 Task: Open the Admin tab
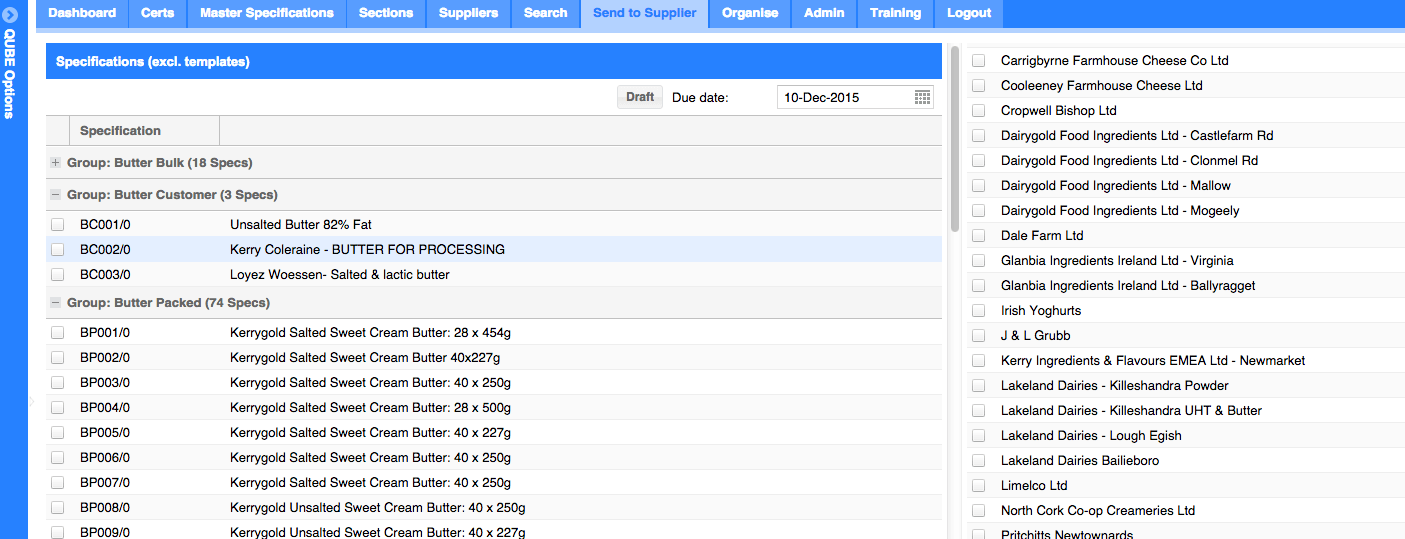(x=824, y=13)
